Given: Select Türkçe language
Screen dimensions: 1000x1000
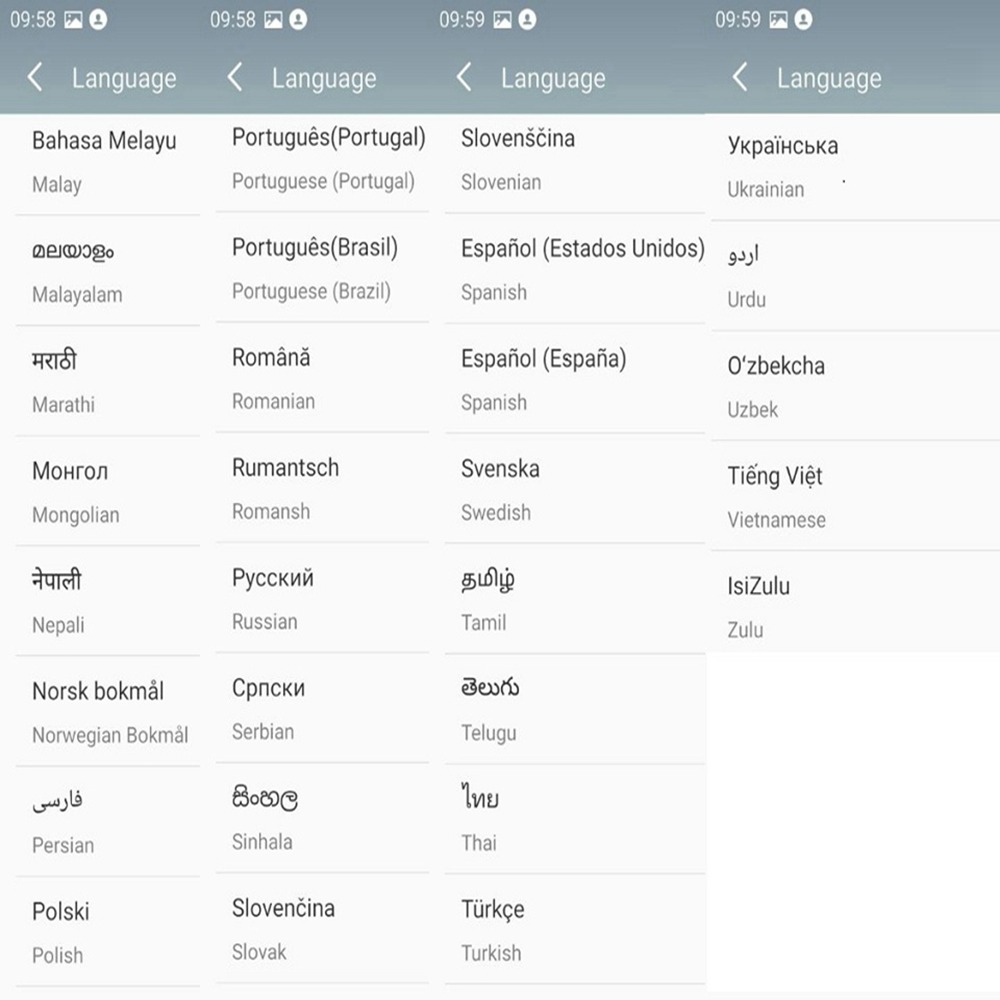Looking at the screenshot, I should [x=493, y=929].
